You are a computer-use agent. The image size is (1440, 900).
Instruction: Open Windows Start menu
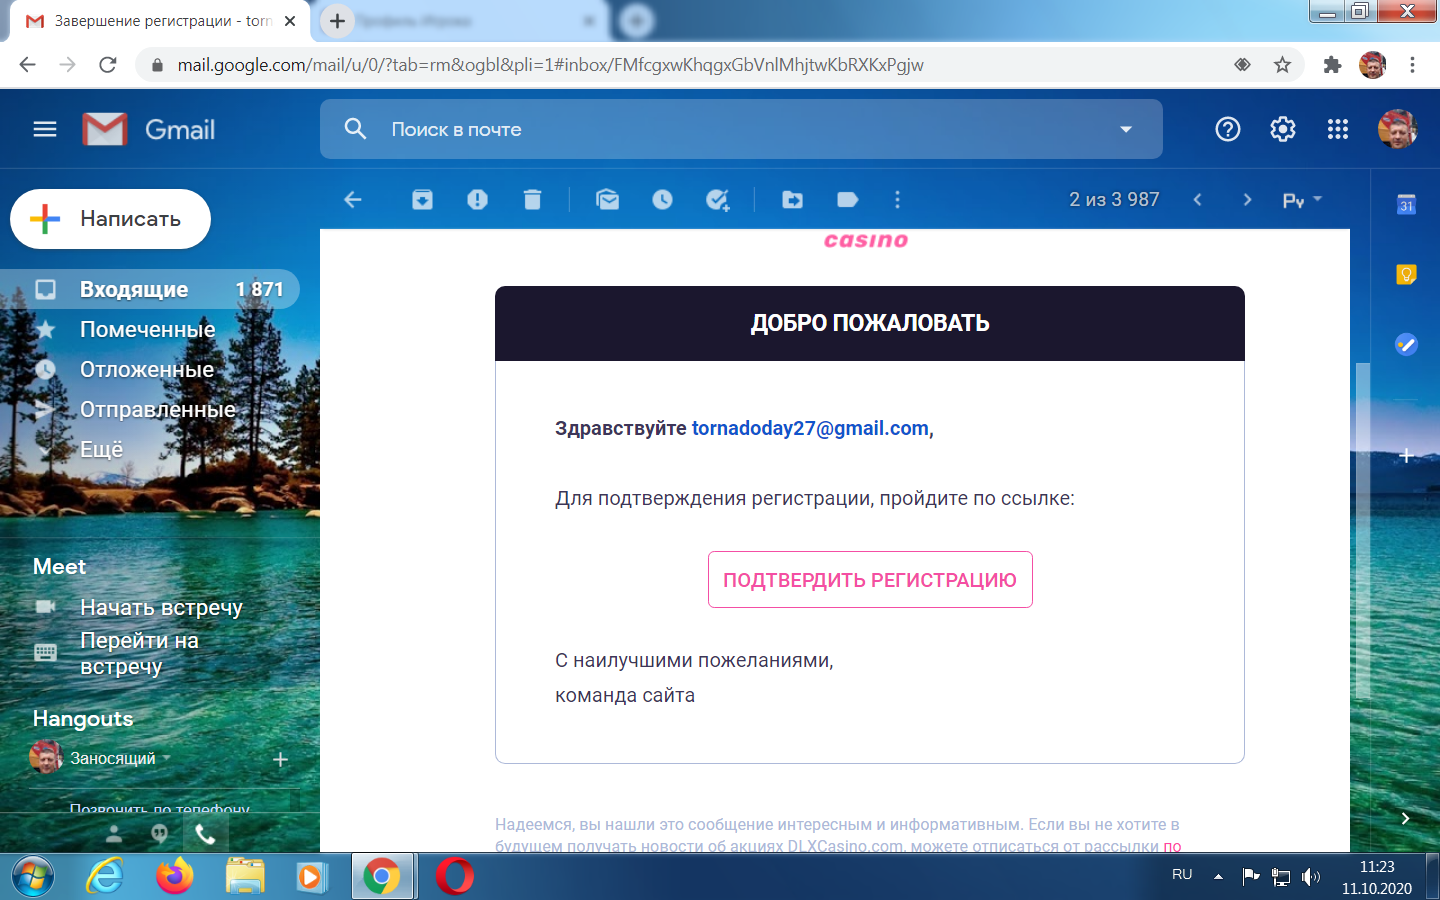[x=32, y=877]
